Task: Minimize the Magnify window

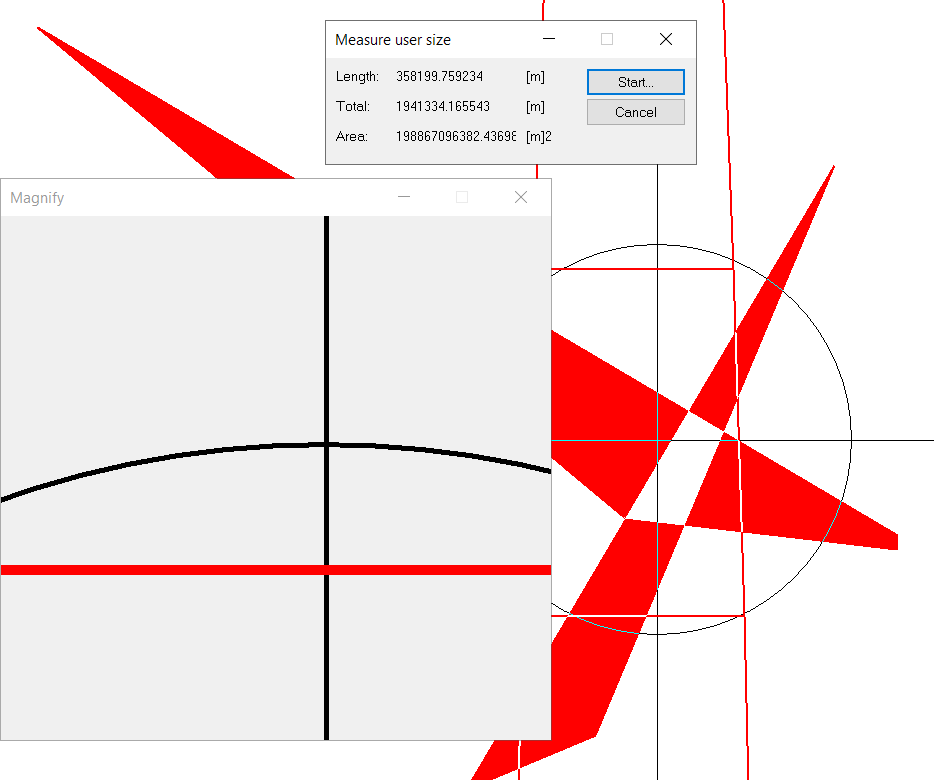Action: coord(404,197)
